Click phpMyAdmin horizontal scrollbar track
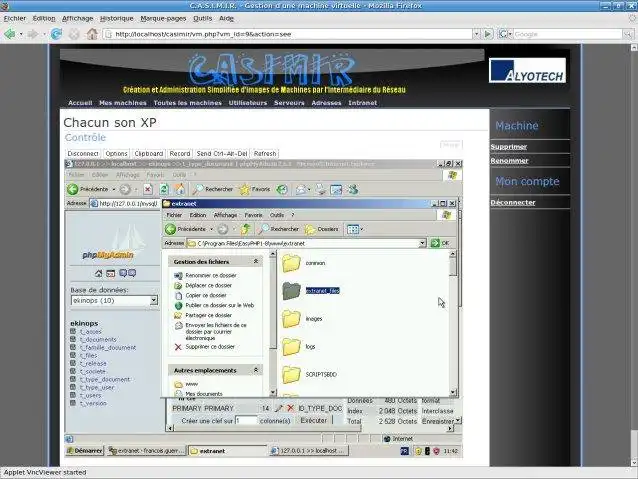Screen dimensions: 638x479 (x=310, y=428)
